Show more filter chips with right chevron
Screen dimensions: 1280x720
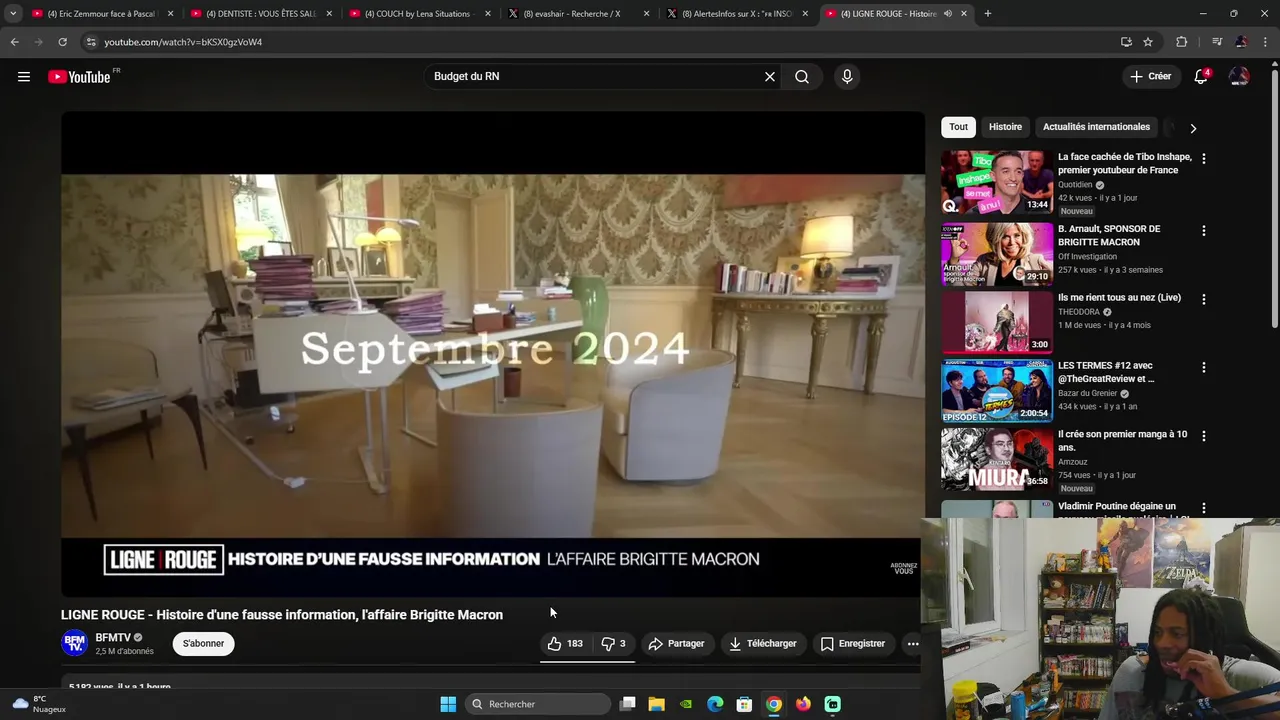(1193, 128)
